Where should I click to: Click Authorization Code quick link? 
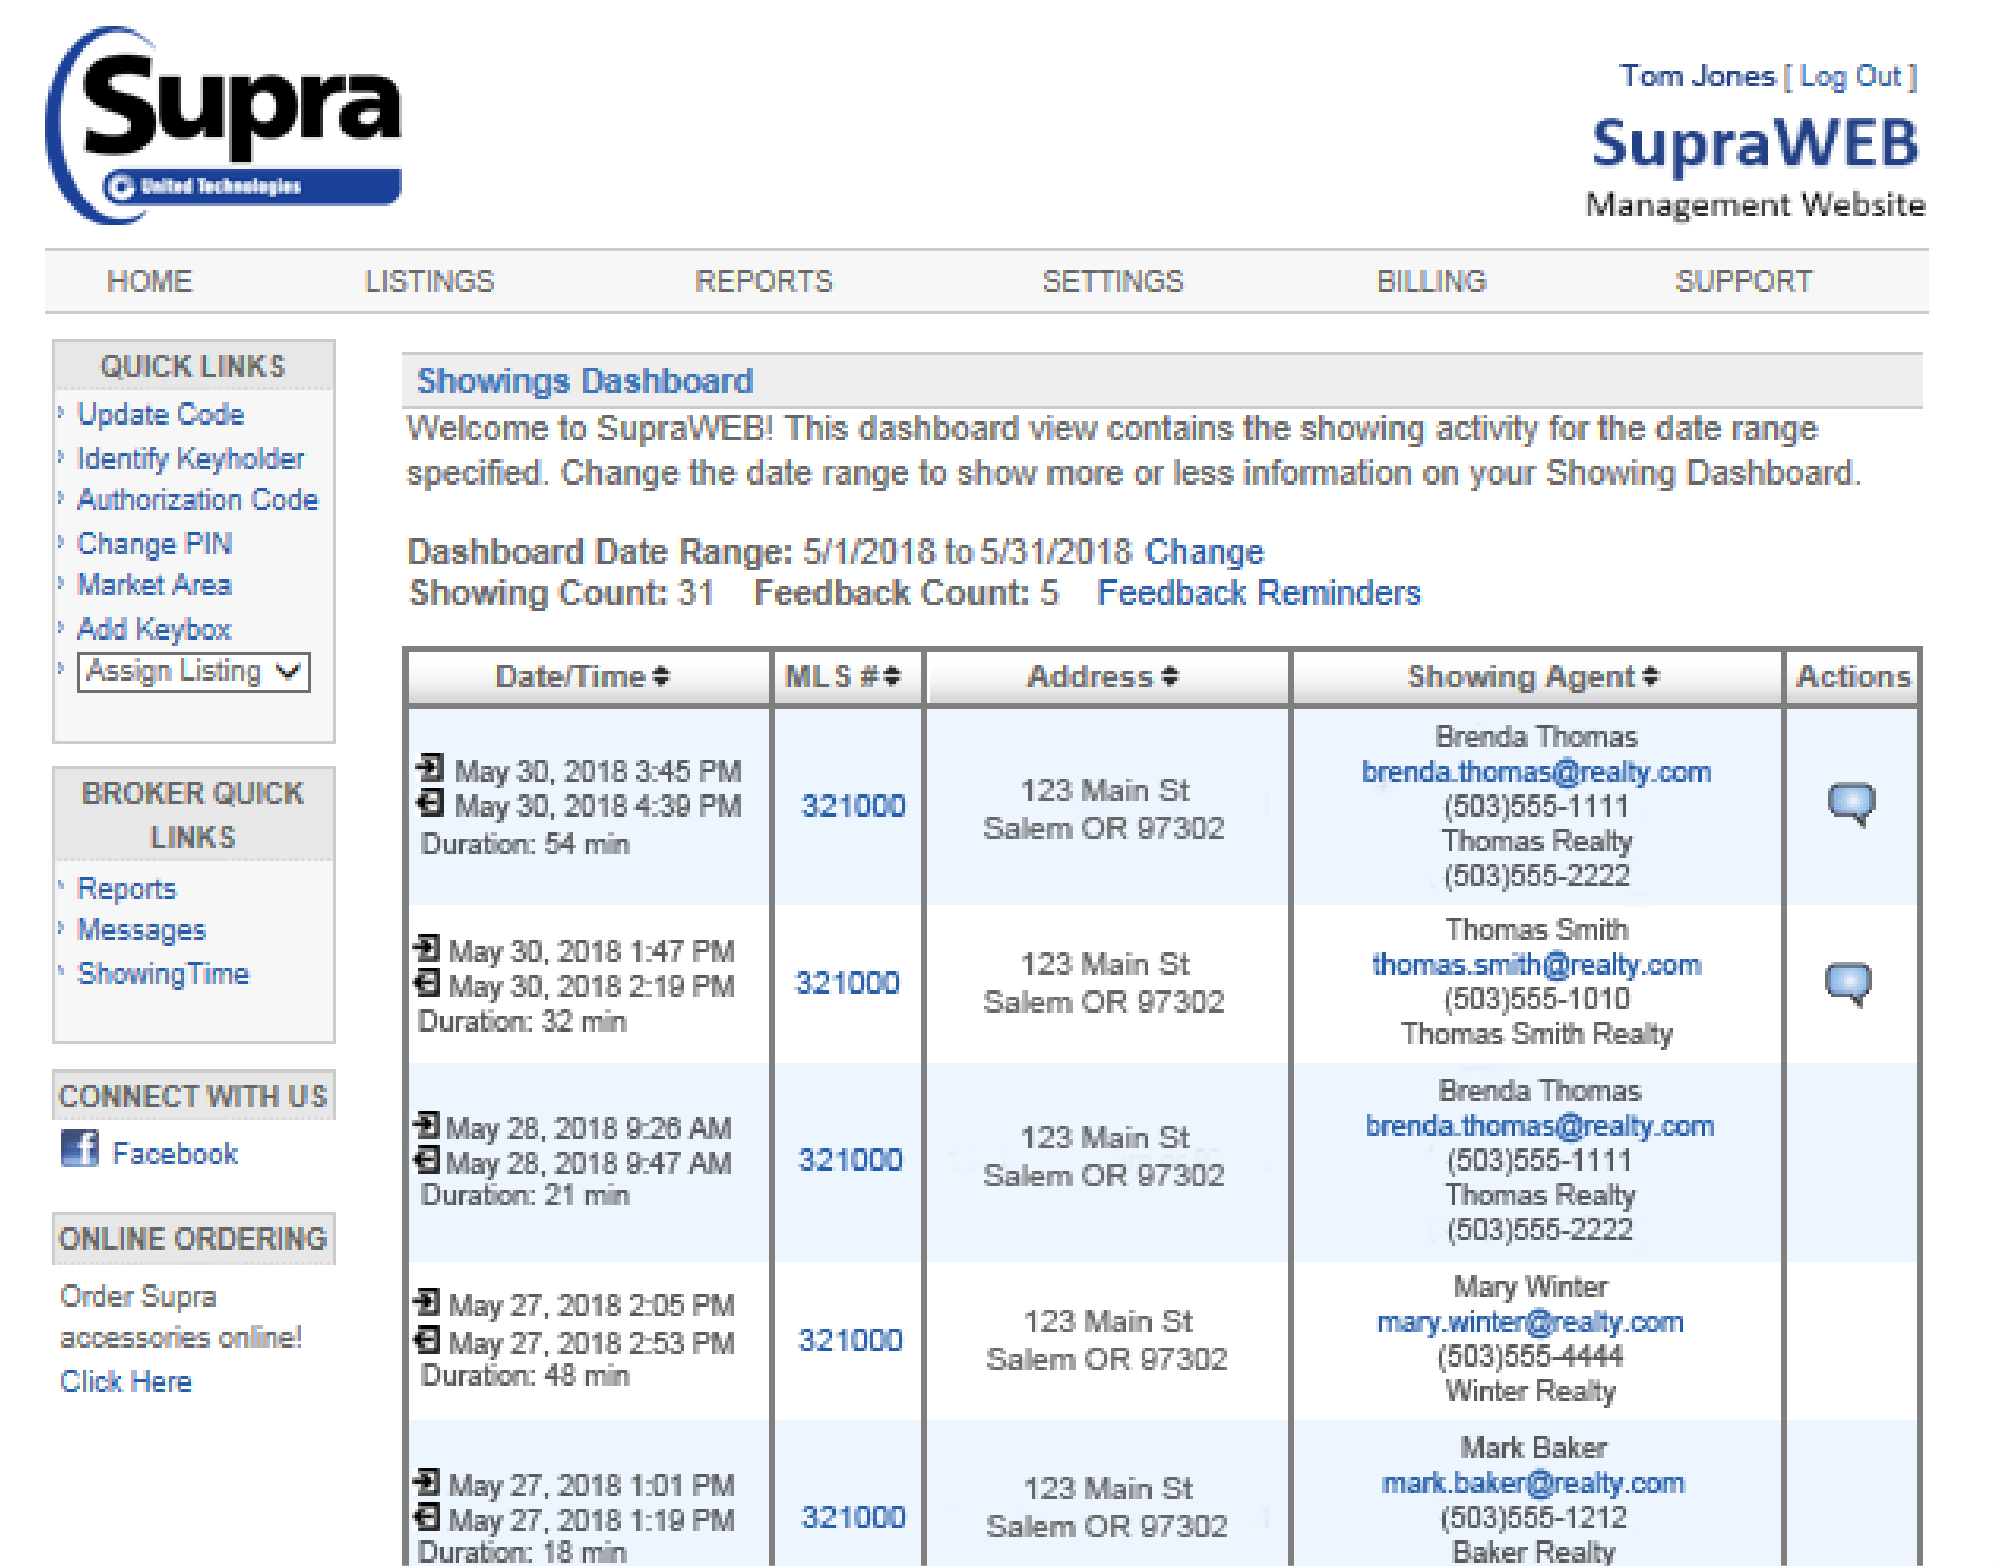pyautogui.click(x=198, y=500)
